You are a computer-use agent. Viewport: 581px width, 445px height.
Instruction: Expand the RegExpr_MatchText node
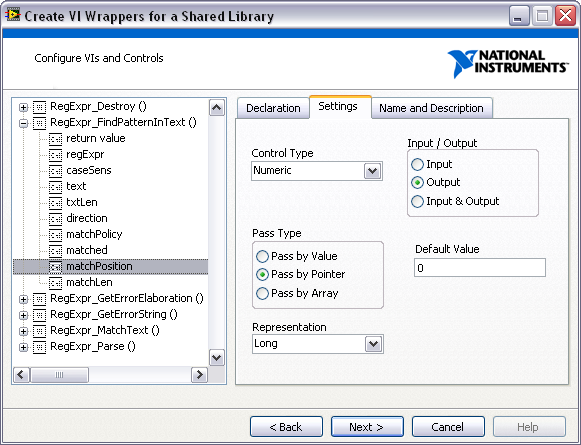pos(23,331)
